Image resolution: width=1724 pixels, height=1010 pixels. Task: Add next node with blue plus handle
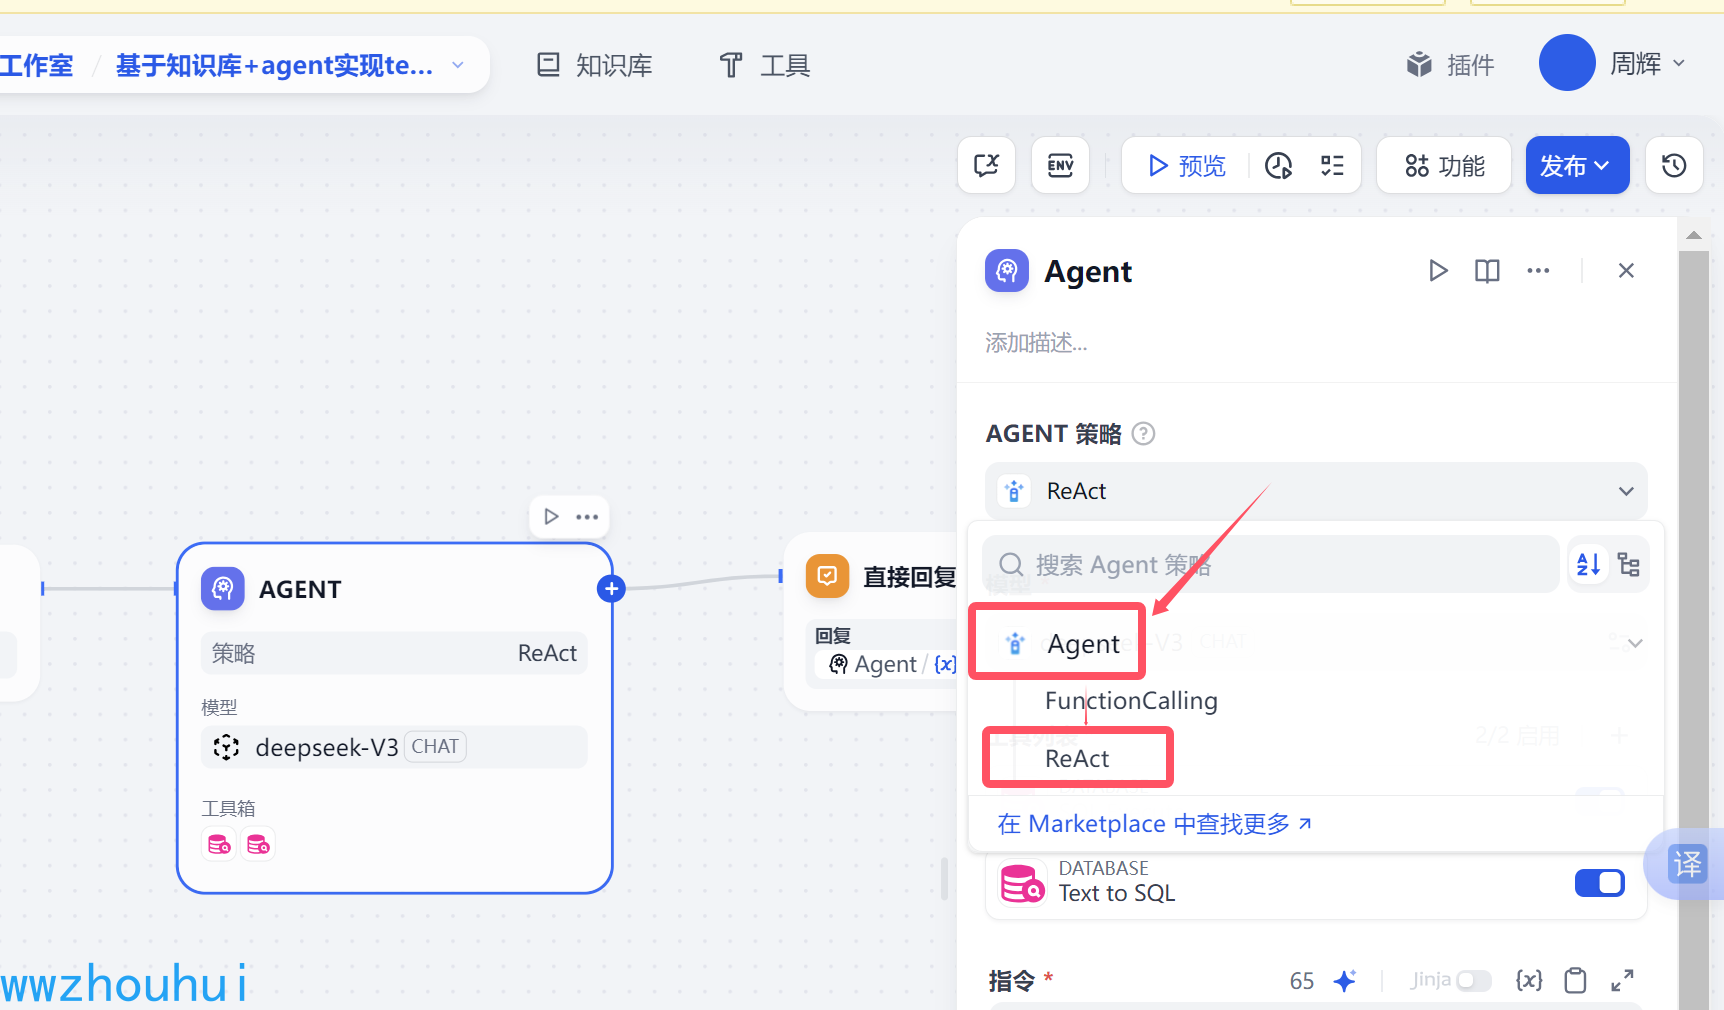pos(611,589)
